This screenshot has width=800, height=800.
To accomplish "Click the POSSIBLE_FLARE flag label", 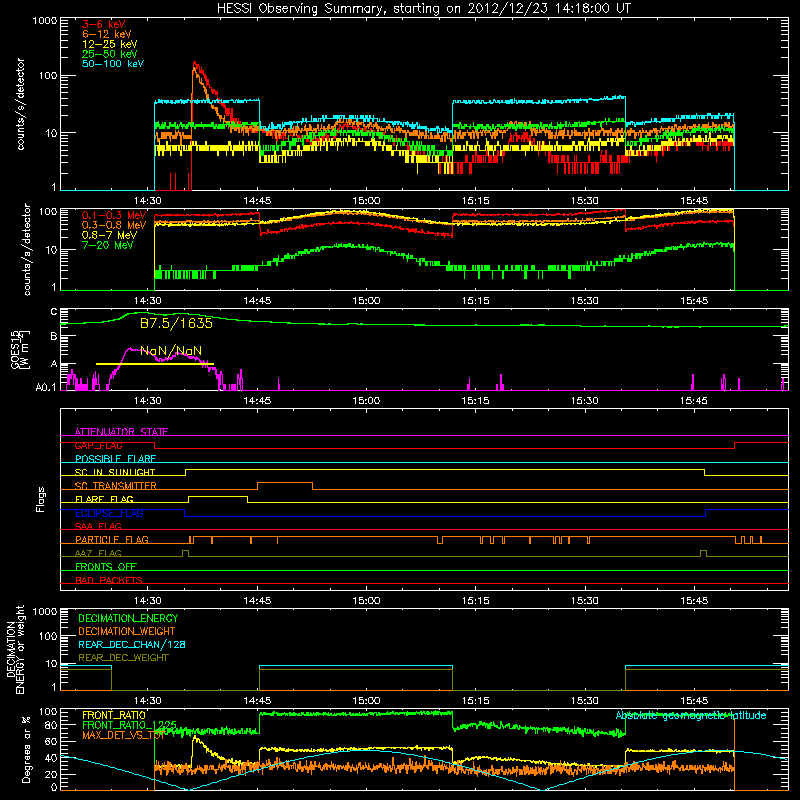I will (x=115, y=459).
